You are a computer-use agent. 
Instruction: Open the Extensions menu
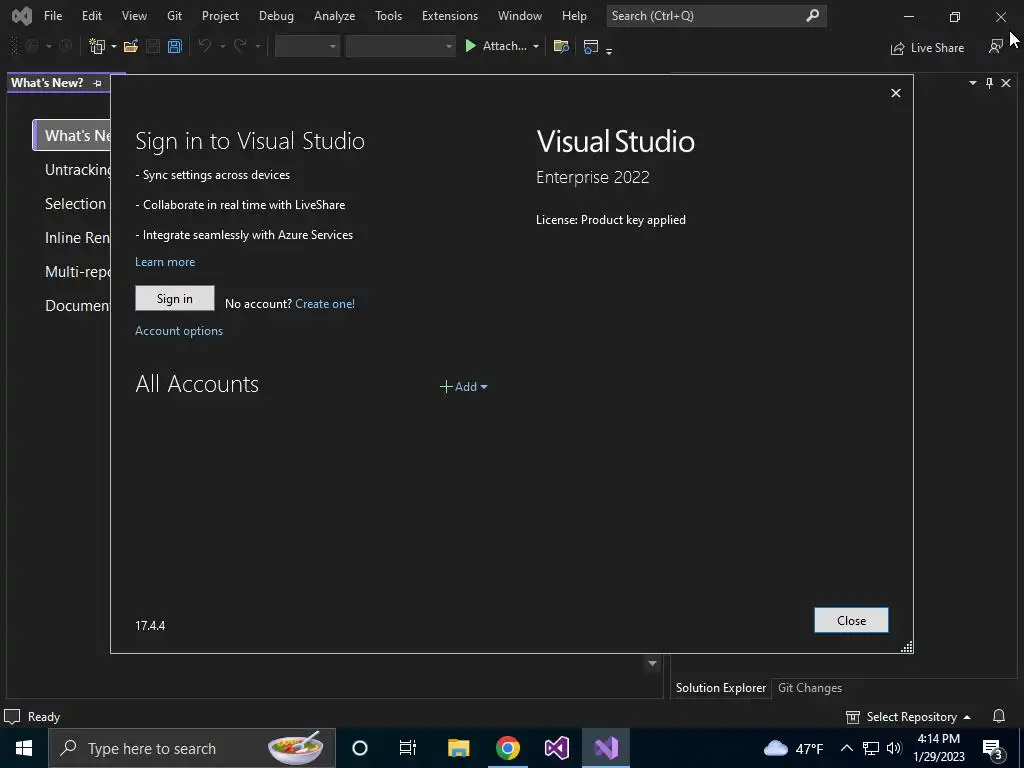450,16
